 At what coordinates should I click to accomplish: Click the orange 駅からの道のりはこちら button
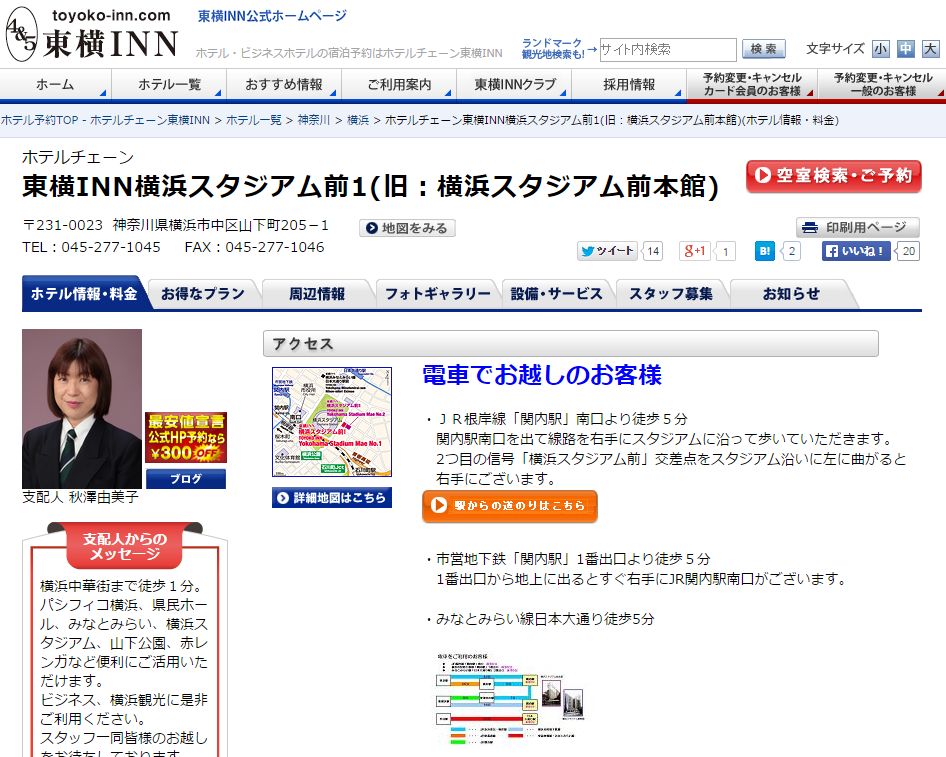[510, 505]
